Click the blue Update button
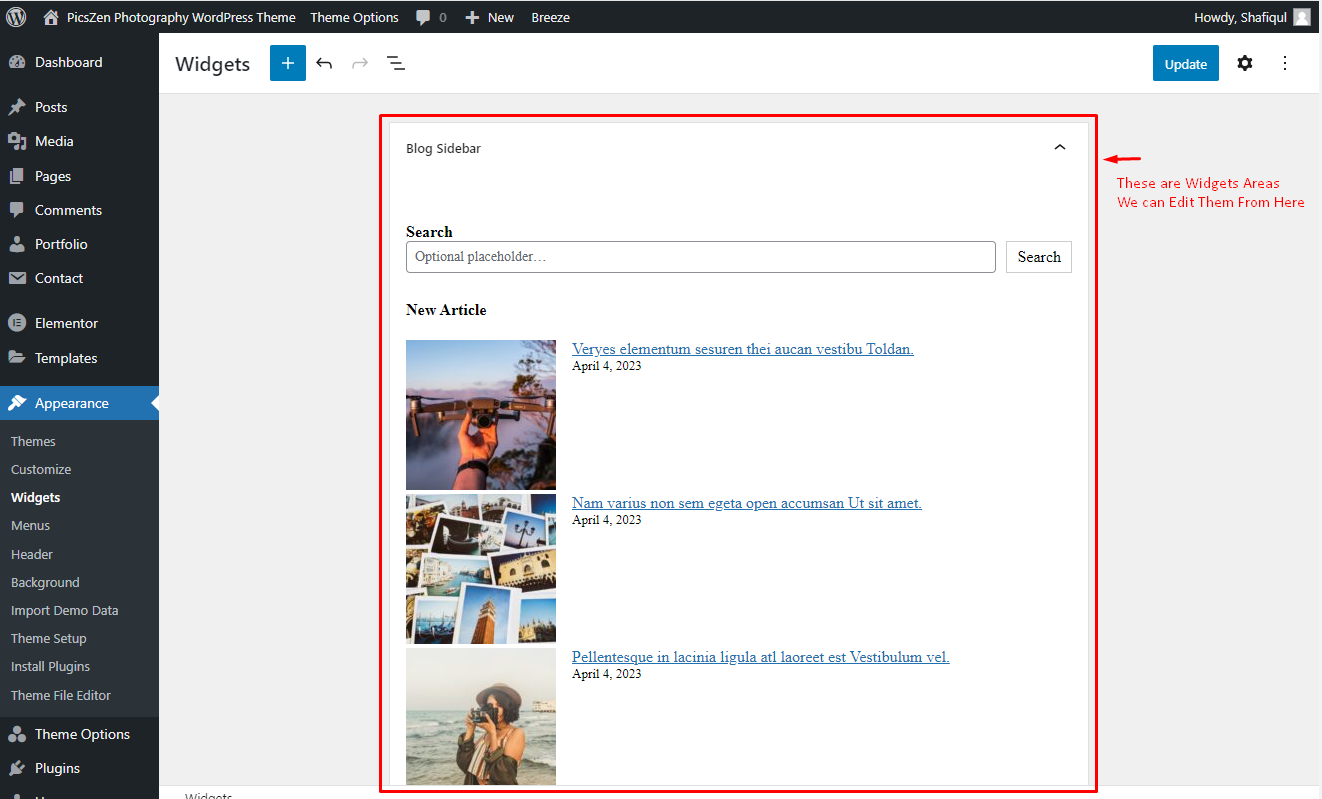Viewport: 1322px width, 799px height. [1186, 63]
